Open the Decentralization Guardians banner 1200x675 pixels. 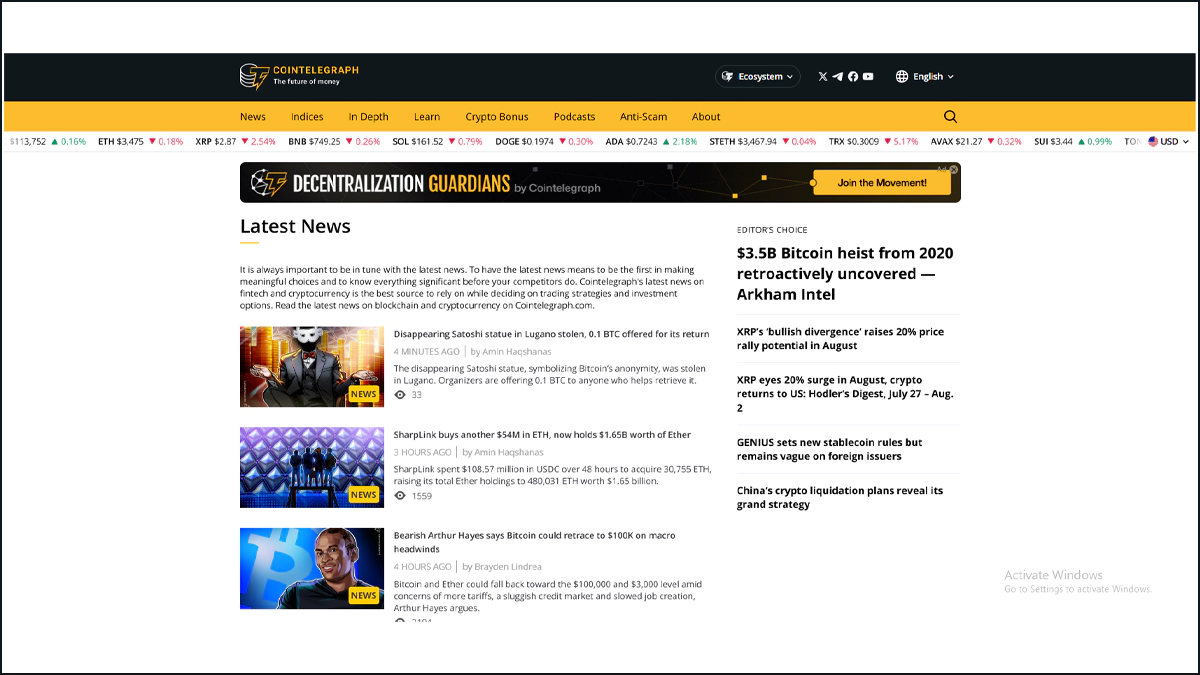coord(600,183)
